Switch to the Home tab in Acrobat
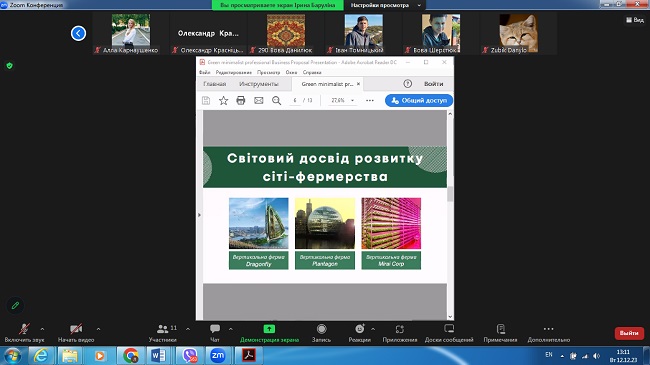This screenshot has height=365, width=650. [215, 84]
